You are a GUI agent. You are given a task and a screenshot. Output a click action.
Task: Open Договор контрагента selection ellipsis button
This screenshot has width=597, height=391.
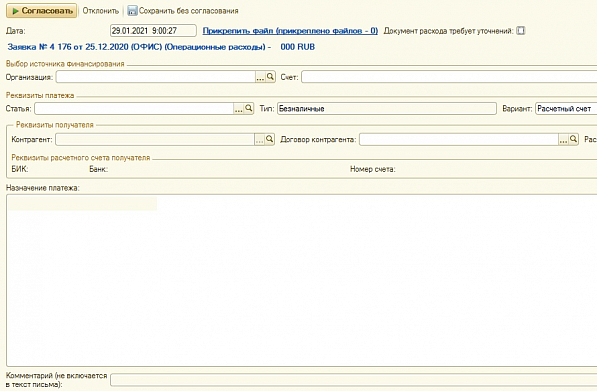[563, 140]
